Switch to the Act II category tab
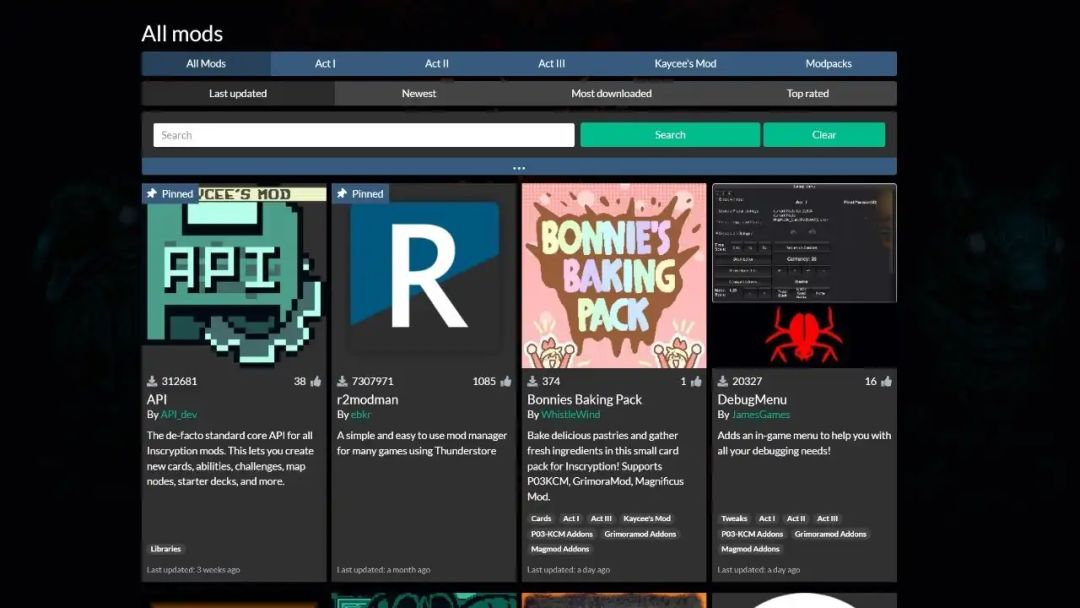Screen dimensions: 1080x608 pos(437,64)
